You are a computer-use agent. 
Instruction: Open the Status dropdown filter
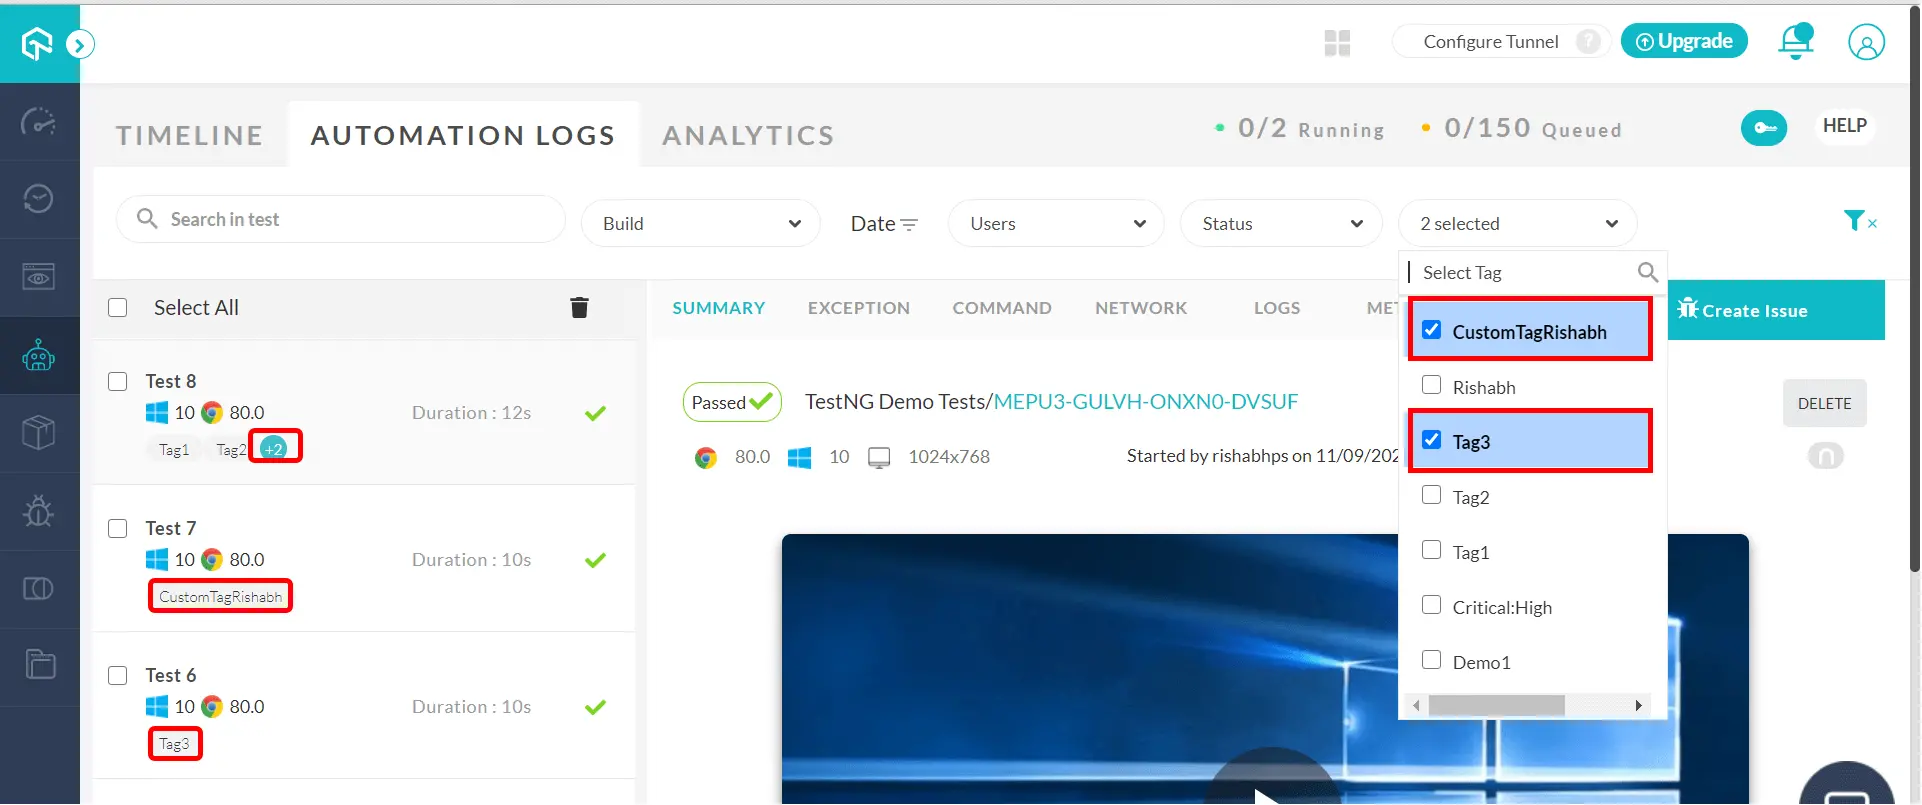click(x=1281, y=224)
